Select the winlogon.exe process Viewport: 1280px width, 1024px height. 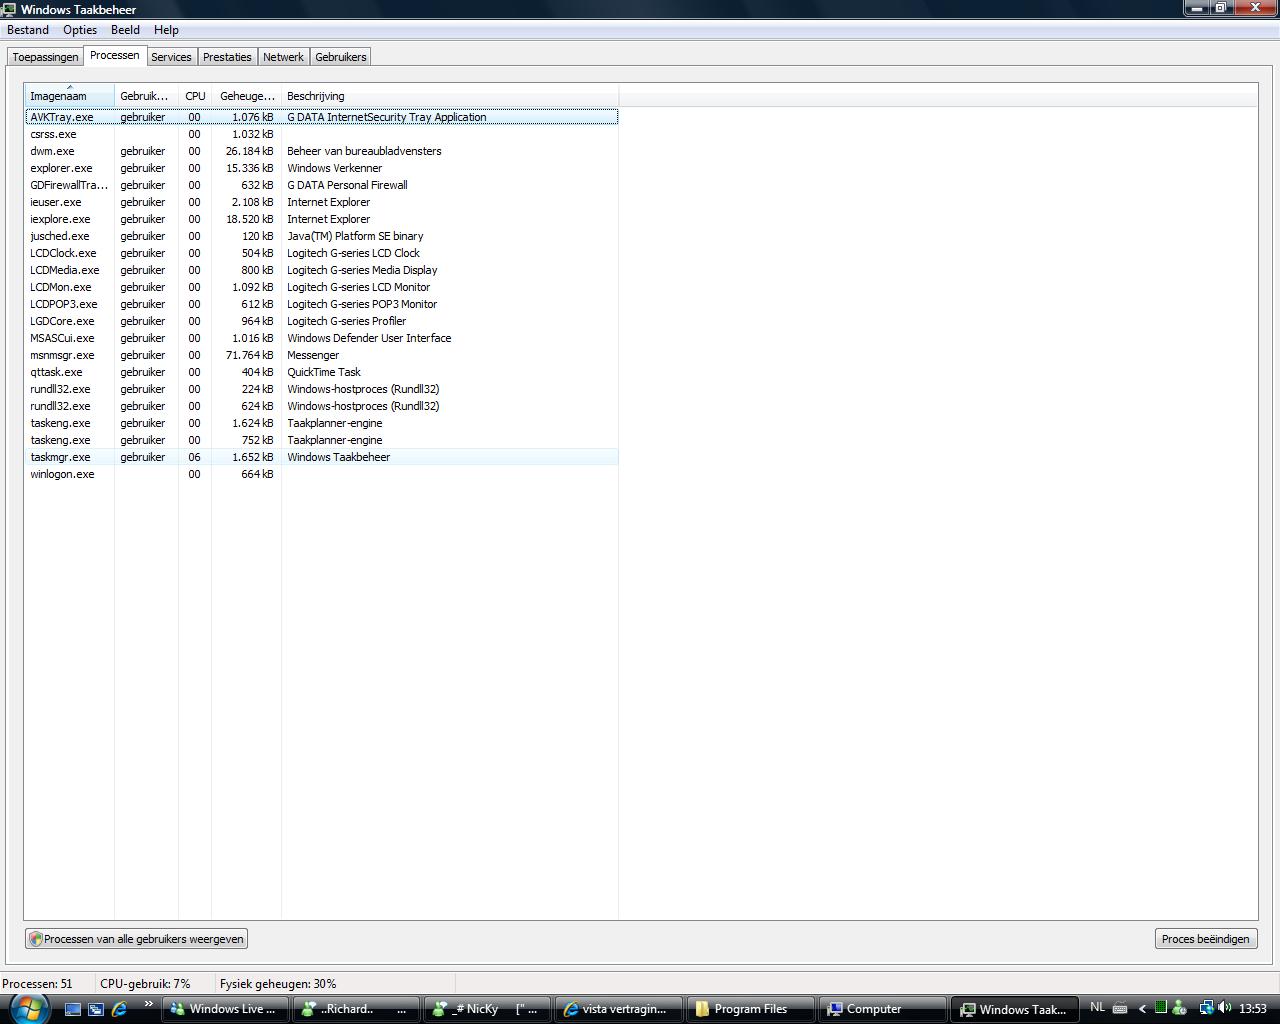pos(321,474)
